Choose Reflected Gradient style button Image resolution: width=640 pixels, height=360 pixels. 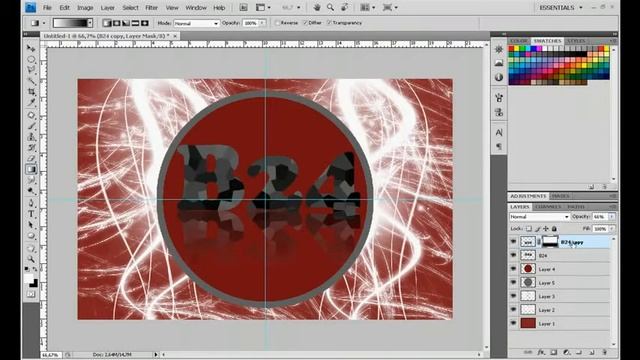coord(135,23)
